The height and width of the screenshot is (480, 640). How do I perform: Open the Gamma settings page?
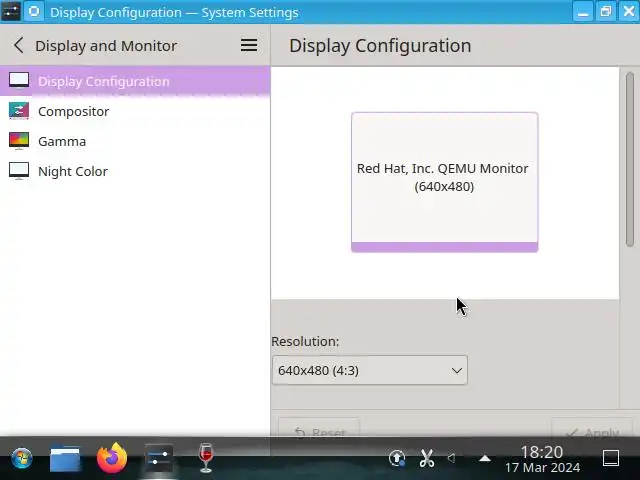coord(135,141)
